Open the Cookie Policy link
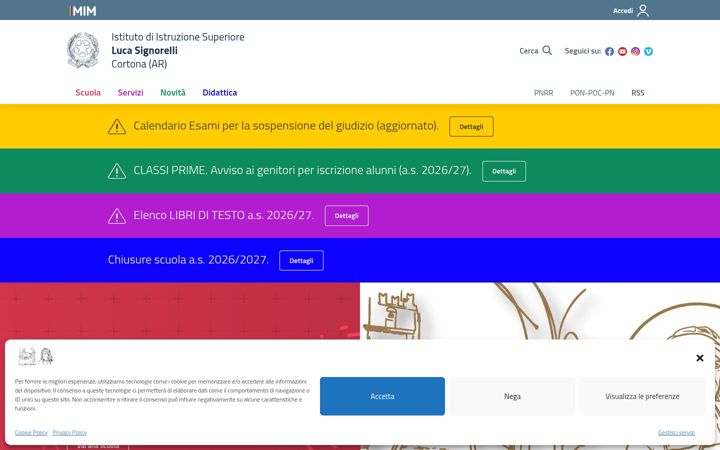Screen dimensions: 720x450 point(31,433)
